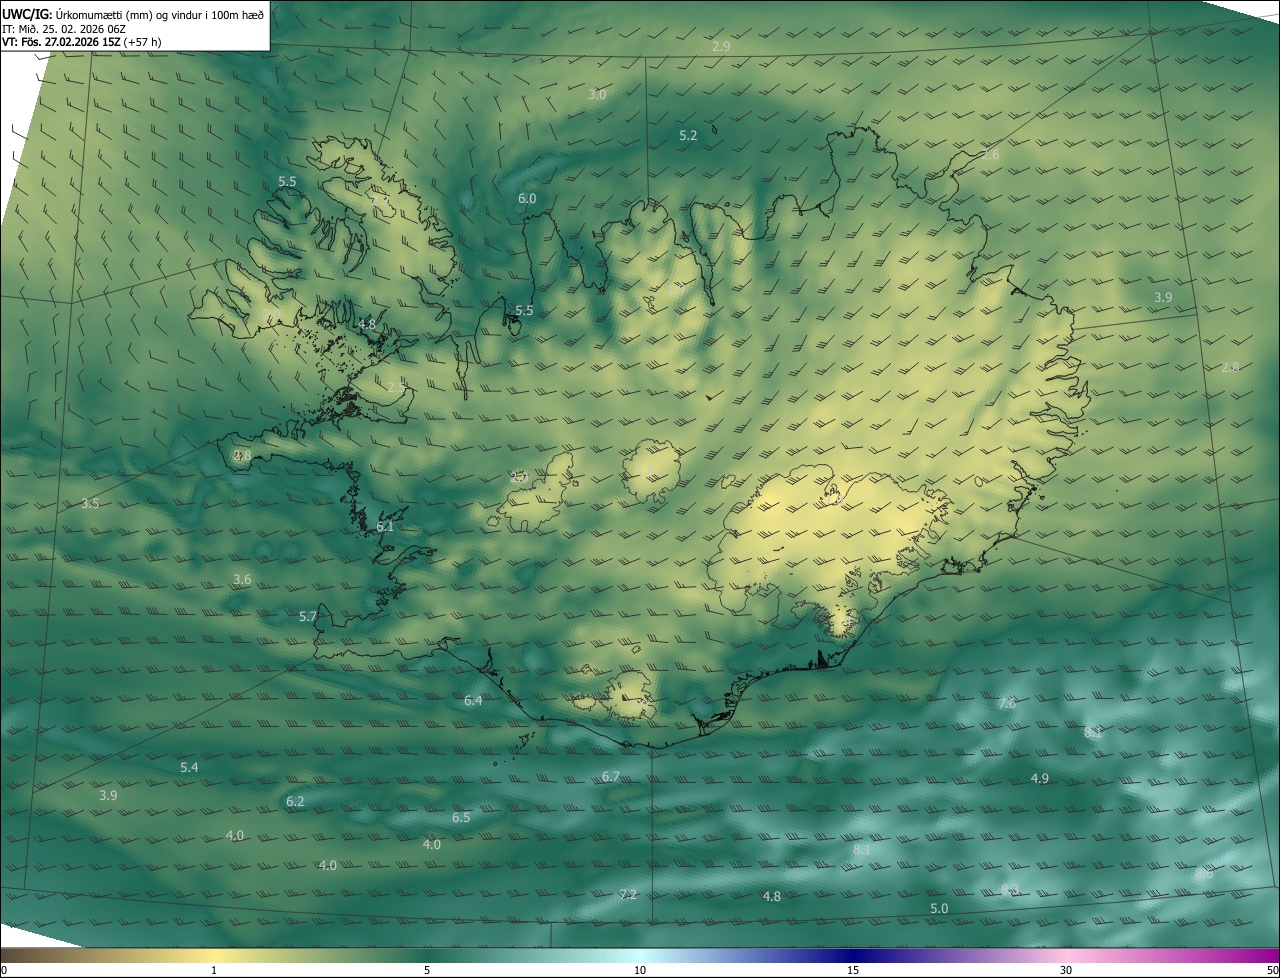Click the color scale tick label 1

214,971
